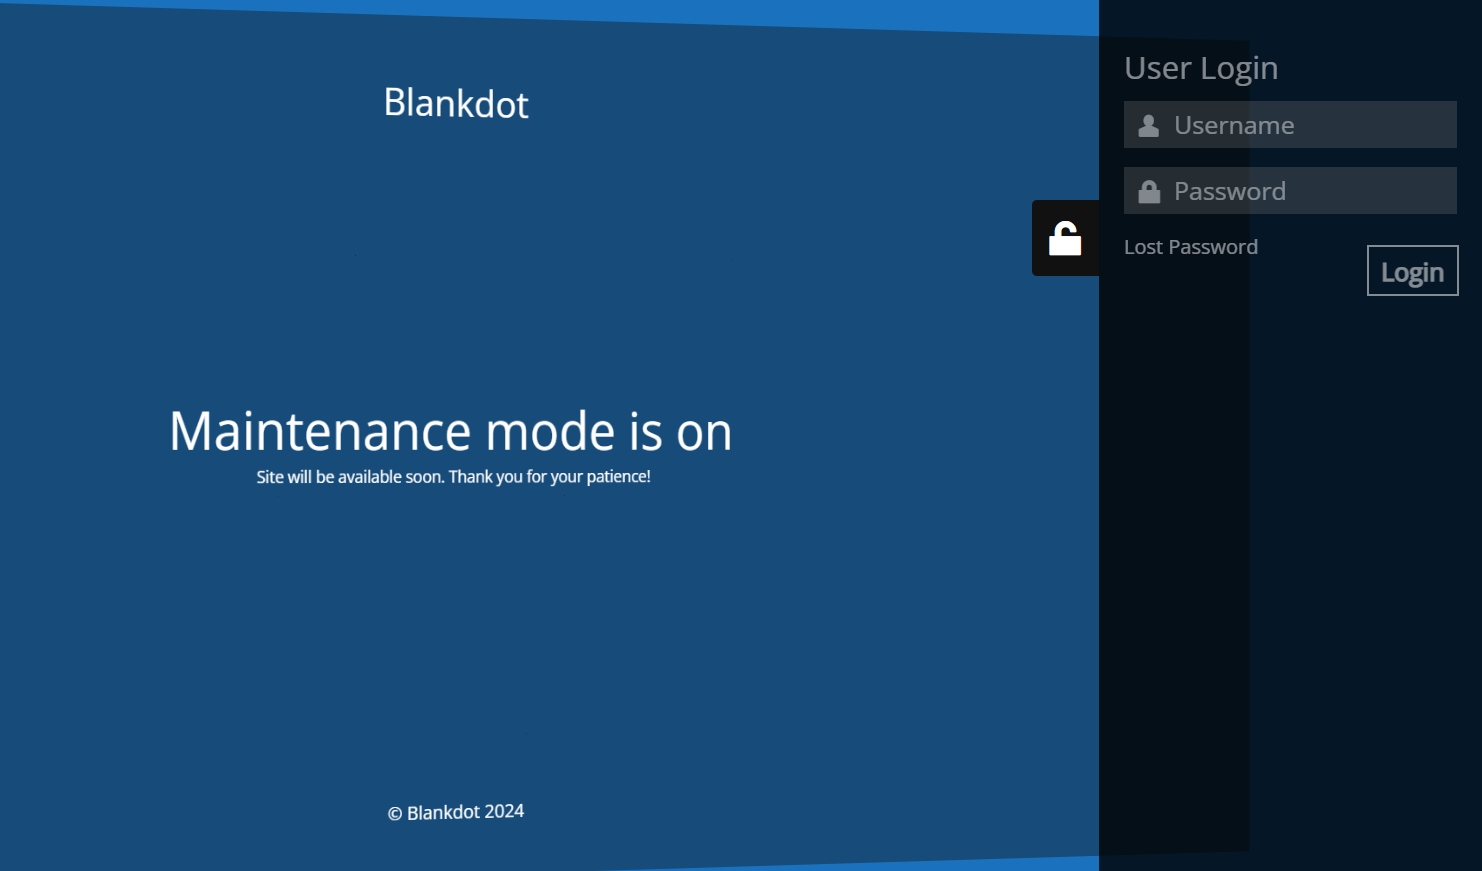Open the Lost Password link
This screenshot has width=1482, height=871.
(x=1190, y=247)
